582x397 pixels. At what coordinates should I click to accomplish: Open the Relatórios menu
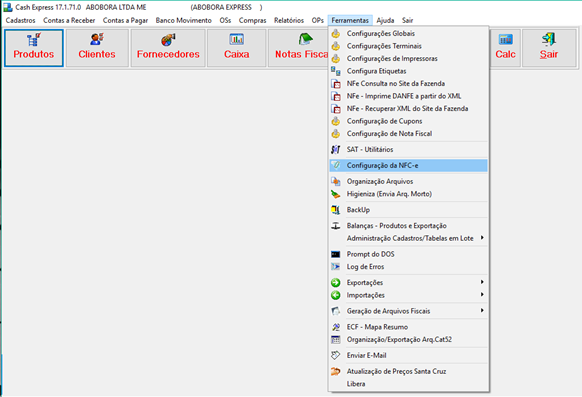(x=289, y=20)
